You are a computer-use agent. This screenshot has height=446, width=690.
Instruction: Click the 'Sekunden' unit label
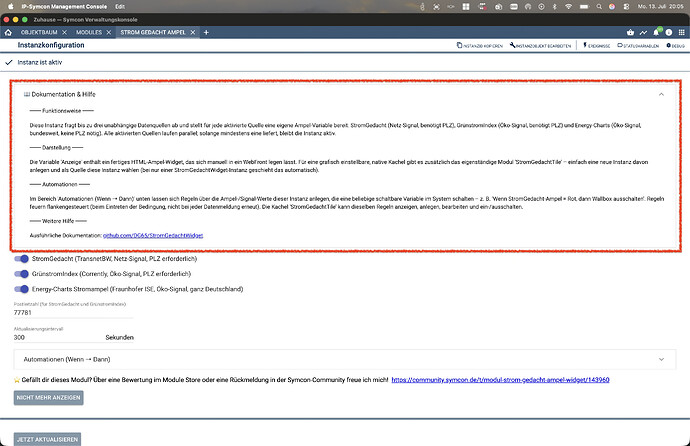pos(119,337)
